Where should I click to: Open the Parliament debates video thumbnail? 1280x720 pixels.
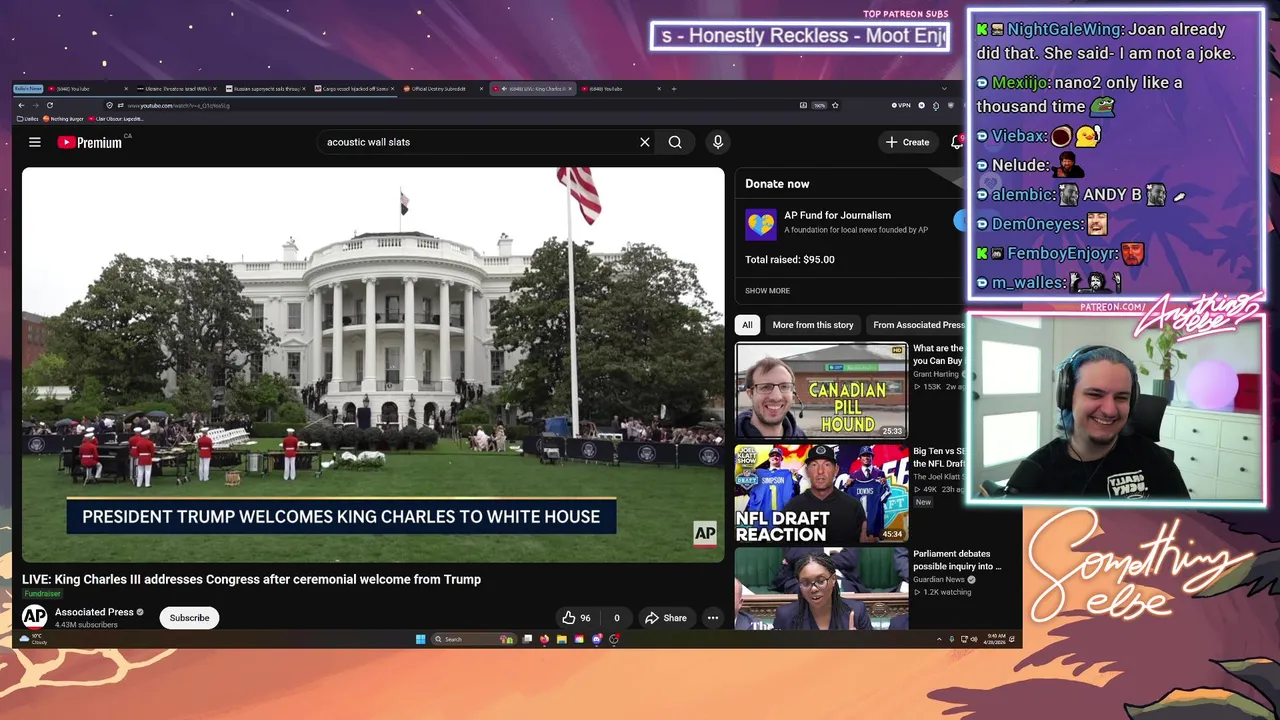821,589
